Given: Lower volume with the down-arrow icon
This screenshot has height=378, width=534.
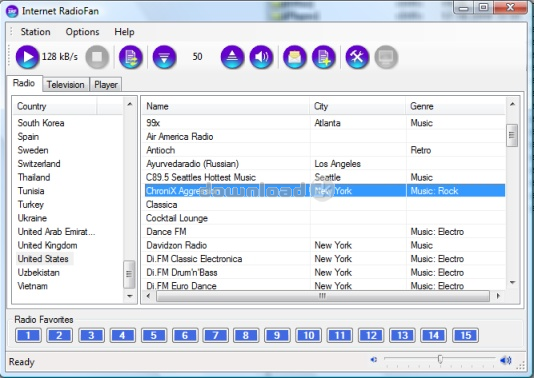Looking at the screenshot, I should coord(164,57).
